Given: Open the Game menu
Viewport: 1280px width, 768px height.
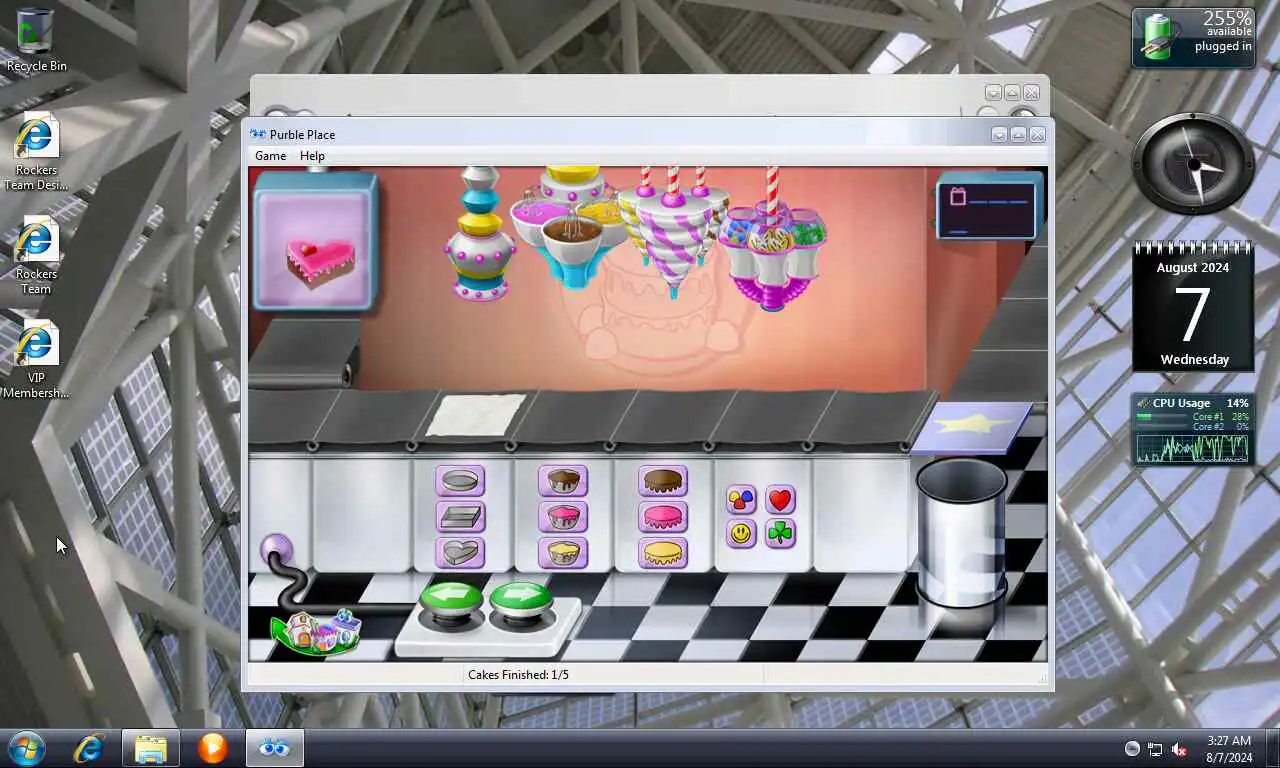Looking at the screenshot, I should tap(270, 156).
